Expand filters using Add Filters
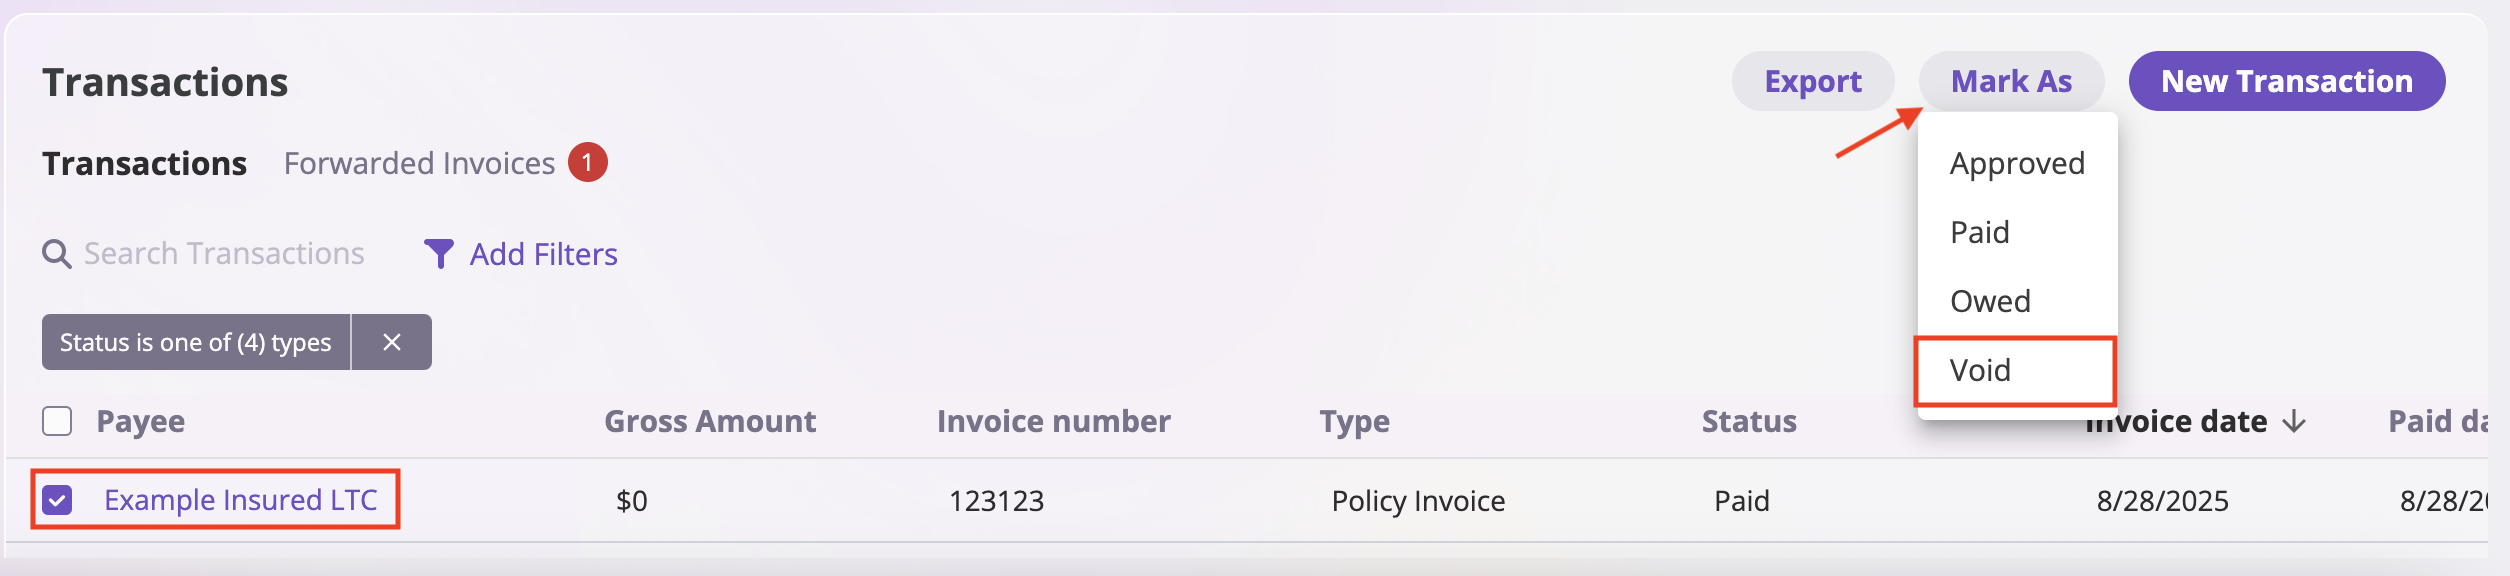The width and height of the screenshot is (2510, 576). pyautogui.click(x=544, y=254)
